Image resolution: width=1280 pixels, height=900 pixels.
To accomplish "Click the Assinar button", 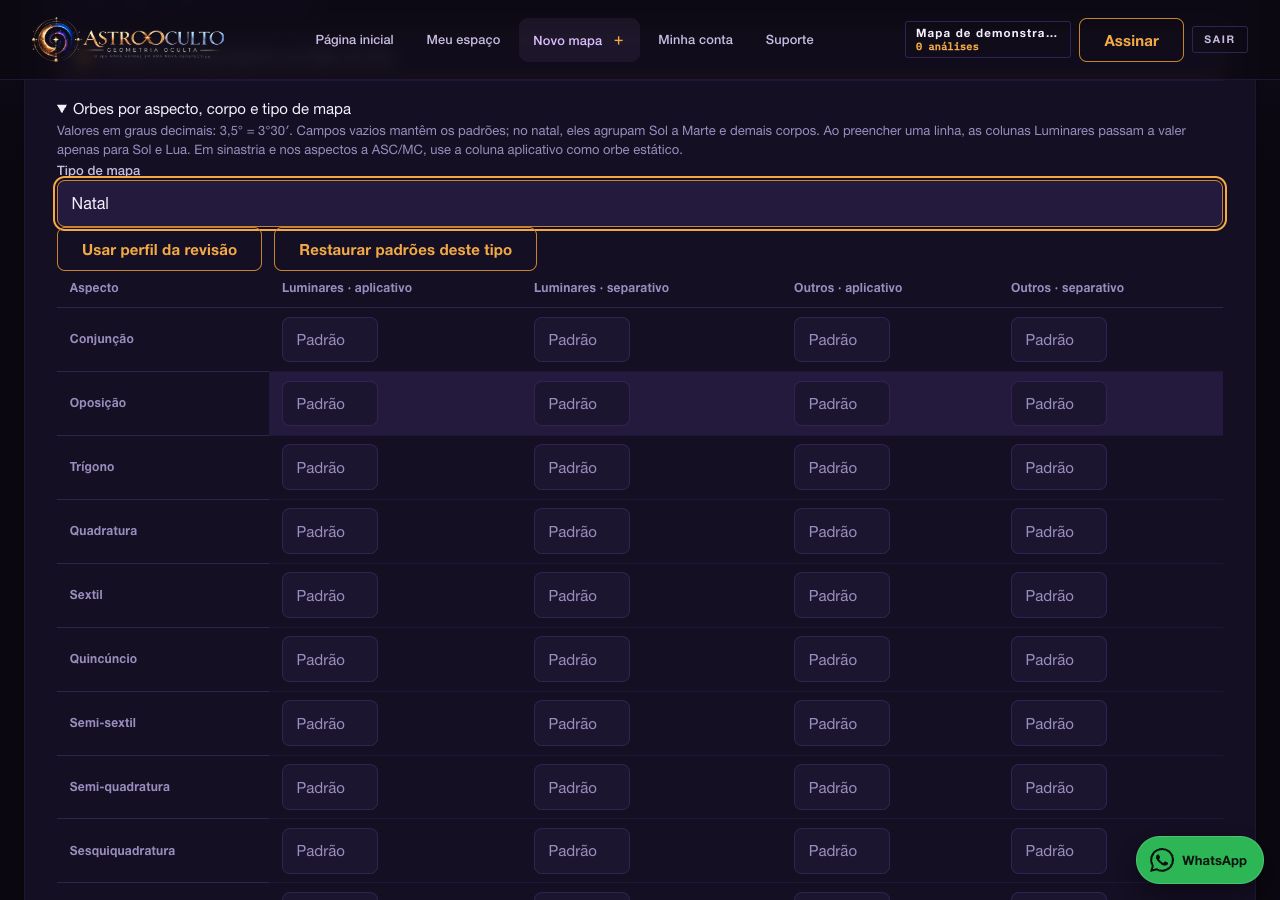I will click(1131, 40).
